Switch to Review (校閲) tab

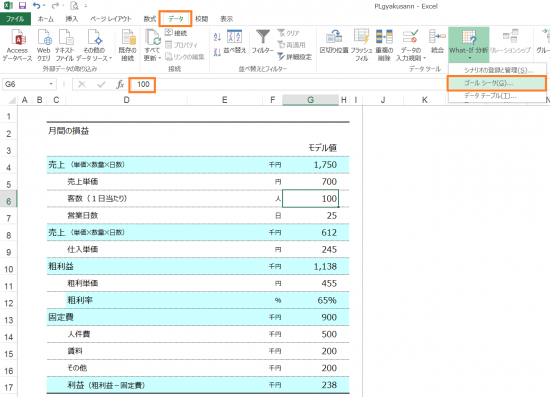(x=202, y=19)
